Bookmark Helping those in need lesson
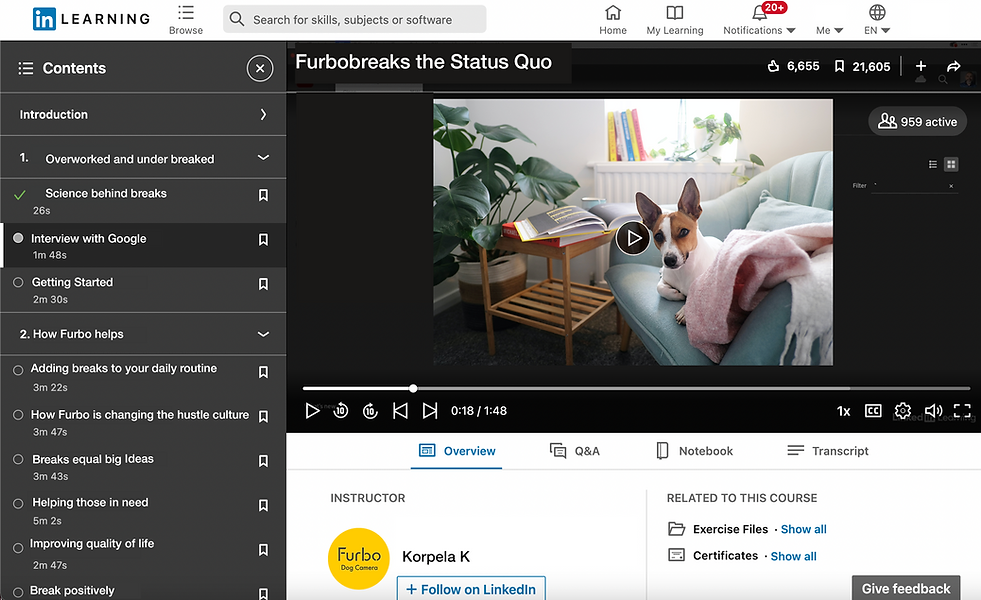The image size is (981, 600). click(263, 506)
